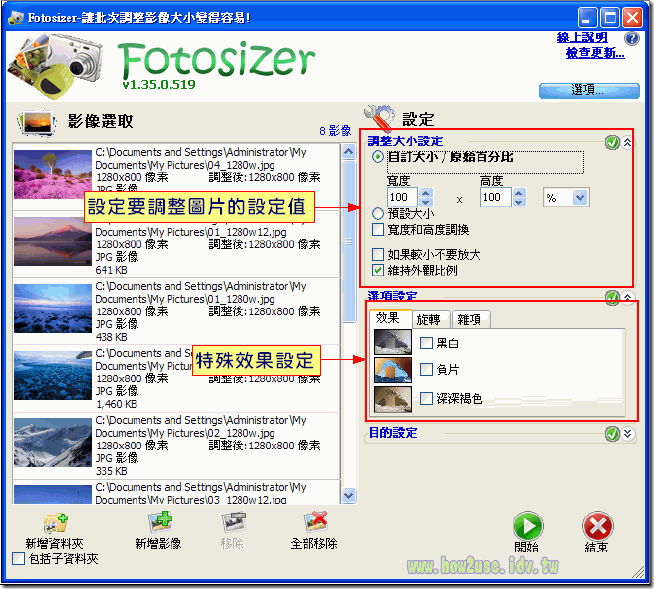Collapse the options settings section (選項設定)
Screen dimensions: 654x589
628,297
